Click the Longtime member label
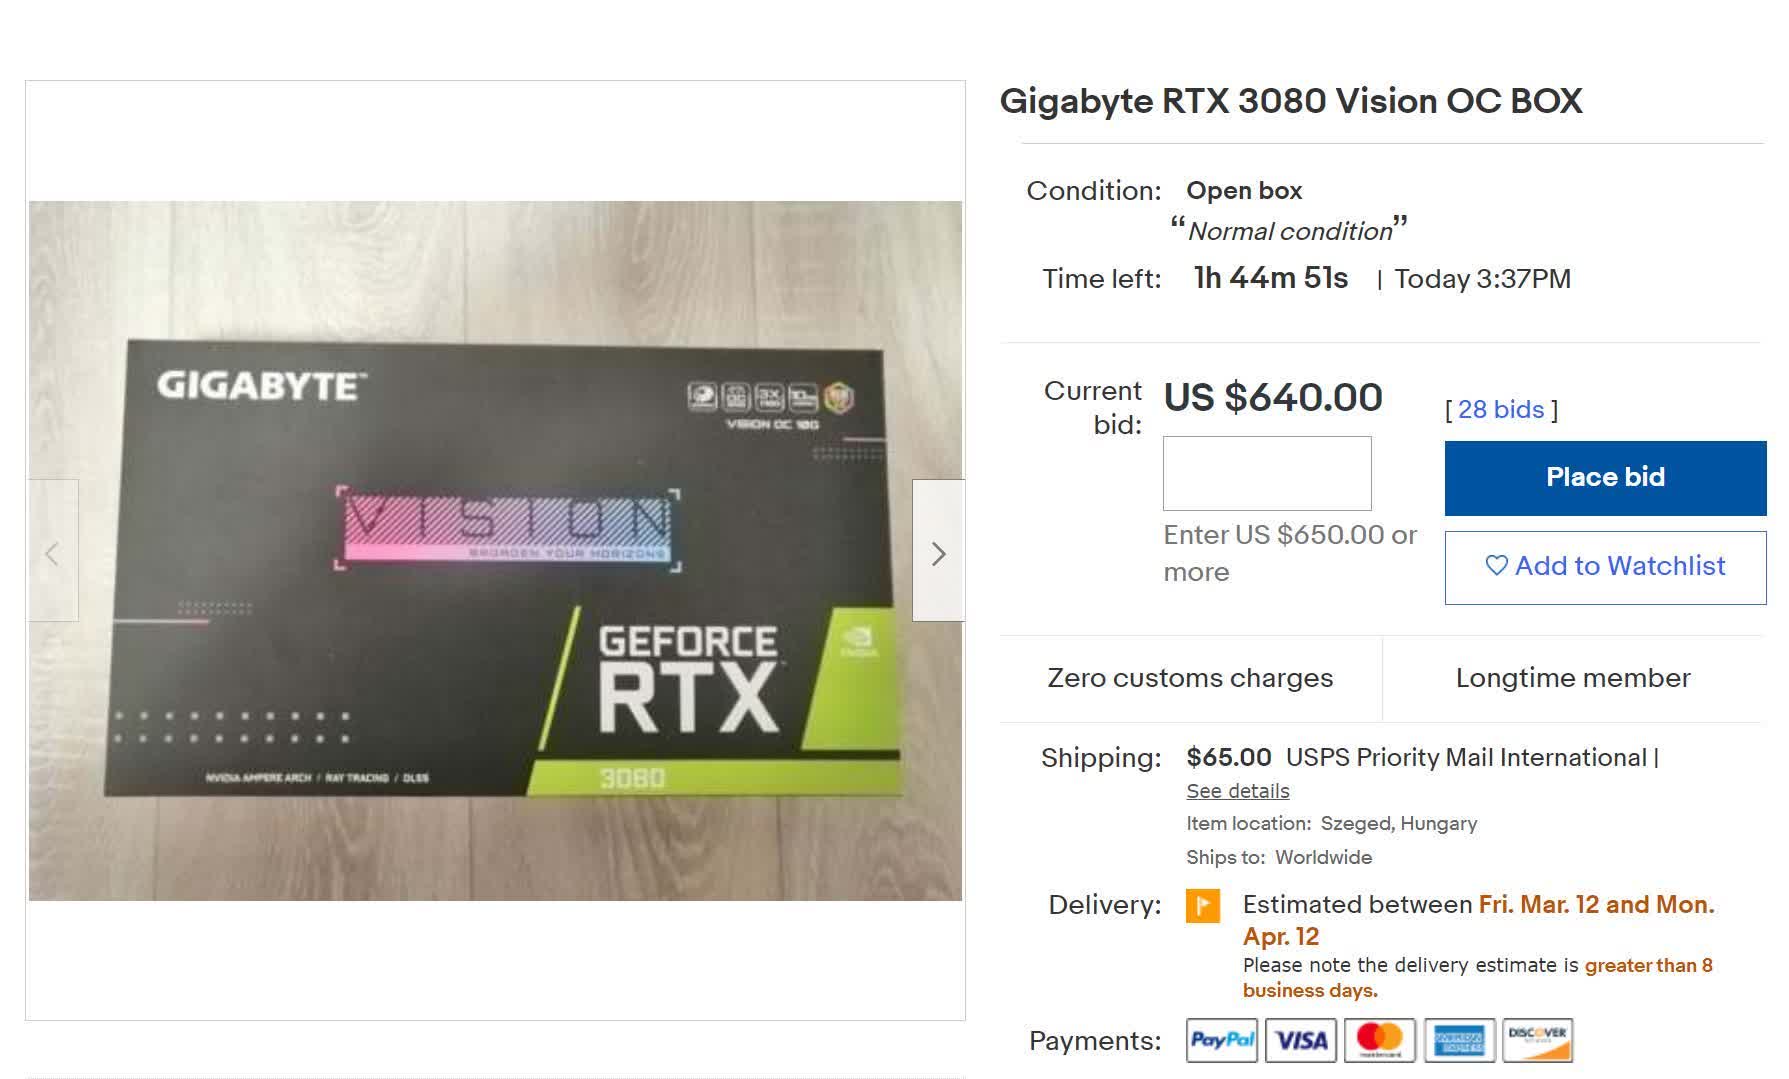Image resolution: width=1789 pixels, height=1079 pixels. [x=1573, y=678]
